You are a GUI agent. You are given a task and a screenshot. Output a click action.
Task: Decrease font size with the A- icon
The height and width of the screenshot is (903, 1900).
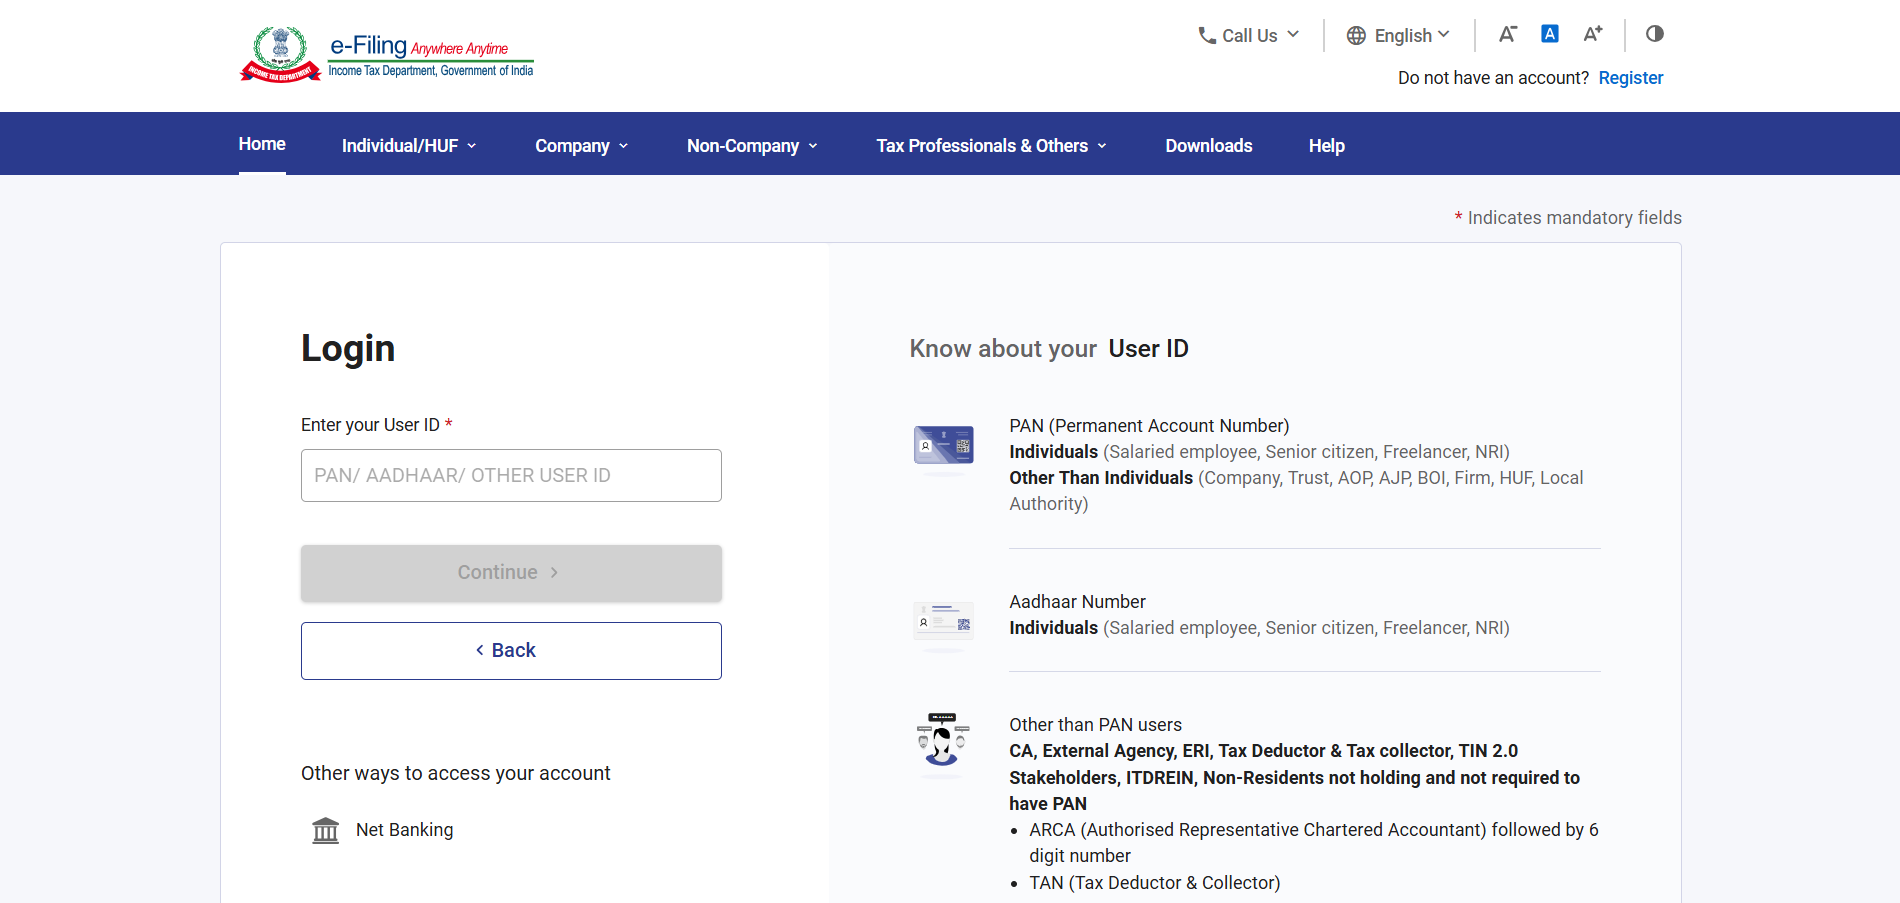1507,35
